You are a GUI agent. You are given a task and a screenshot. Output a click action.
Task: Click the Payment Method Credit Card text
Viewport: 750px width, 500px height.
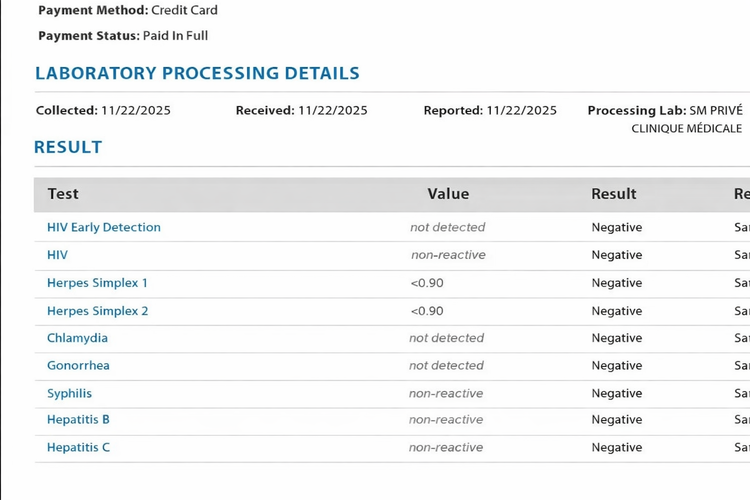click(x=184, y=10)
